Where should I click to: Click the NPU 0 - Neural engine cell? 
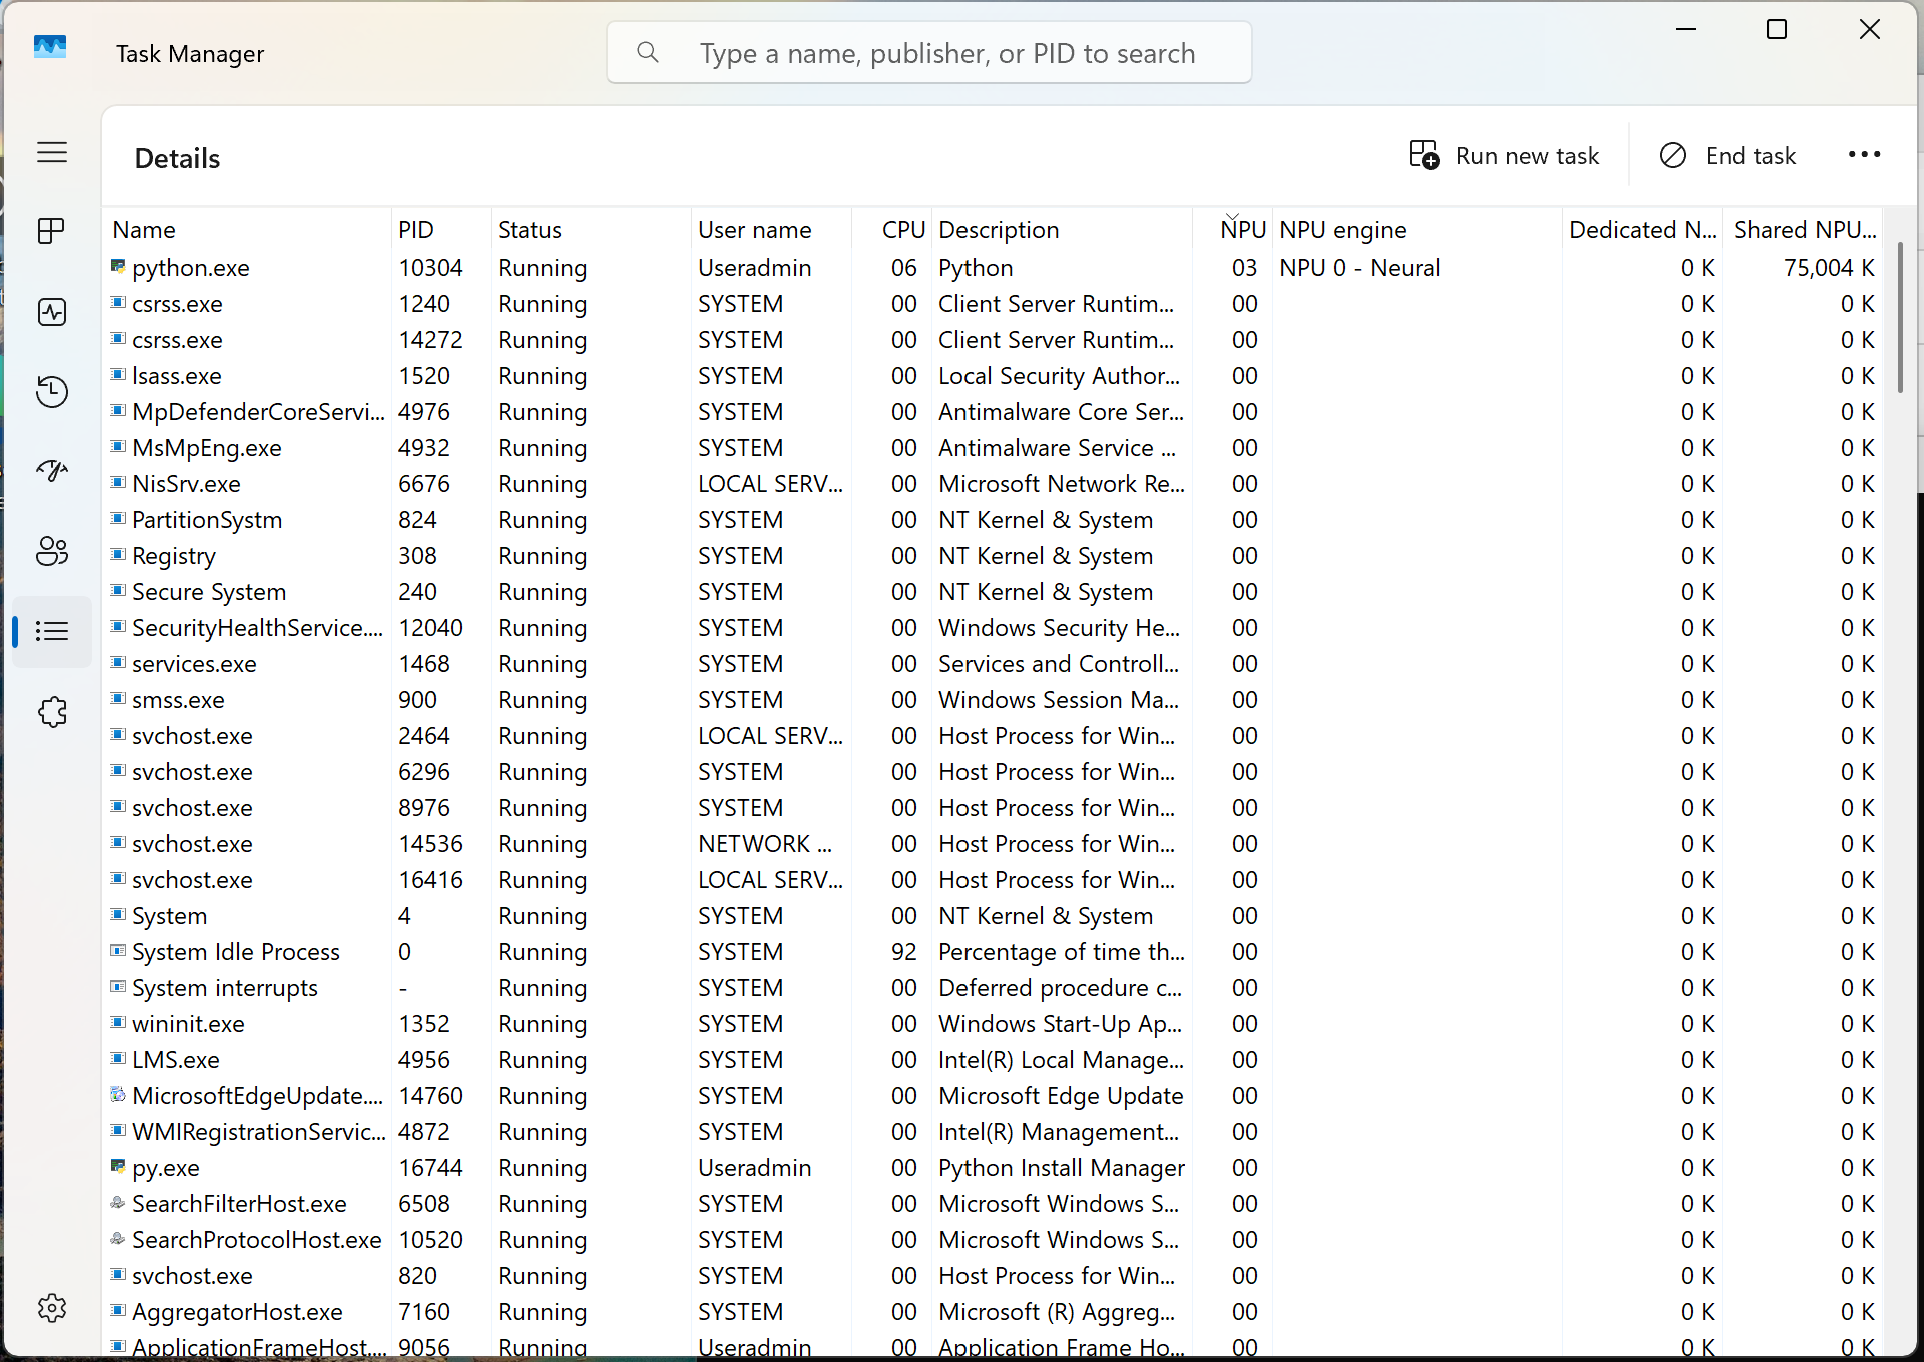[x=1360, y=268]
